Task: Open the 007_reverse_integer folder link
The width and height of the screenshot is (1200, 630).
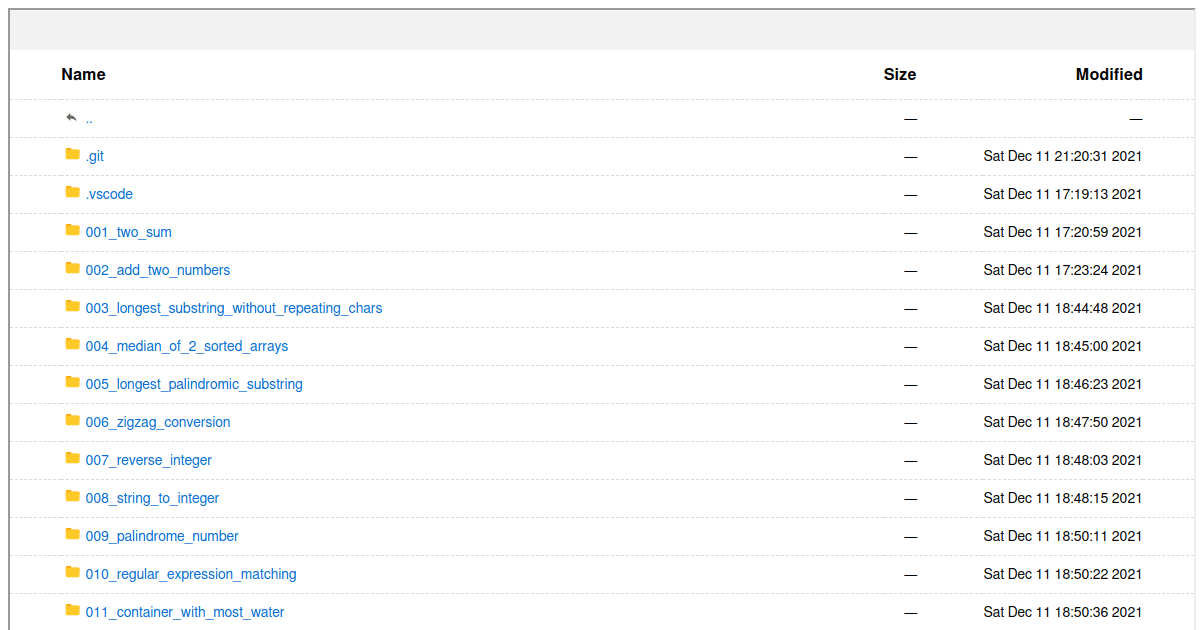Action: (149, 460)
